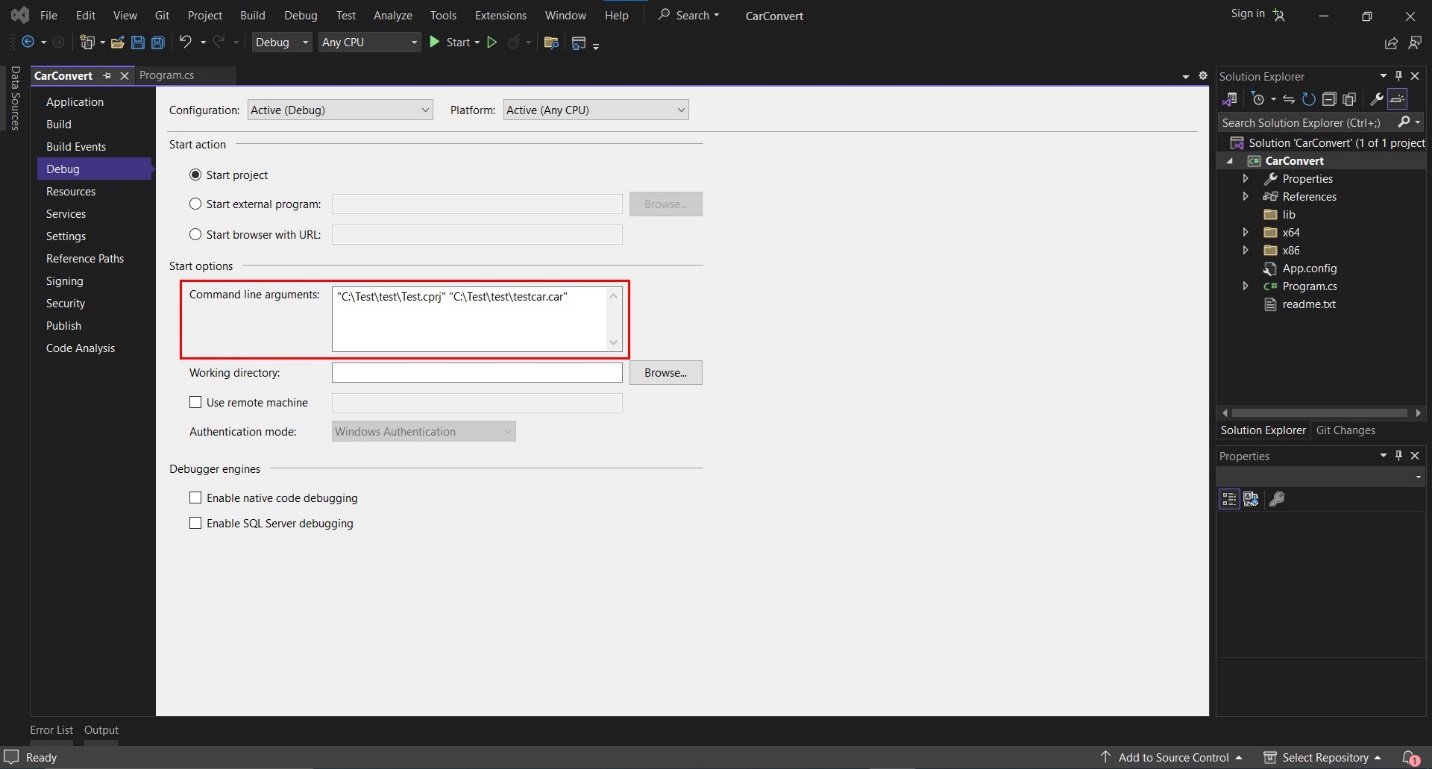The image size is (1432, 769).
Task: Select the Build Events properties page
Action: click(x=76, y=147)
